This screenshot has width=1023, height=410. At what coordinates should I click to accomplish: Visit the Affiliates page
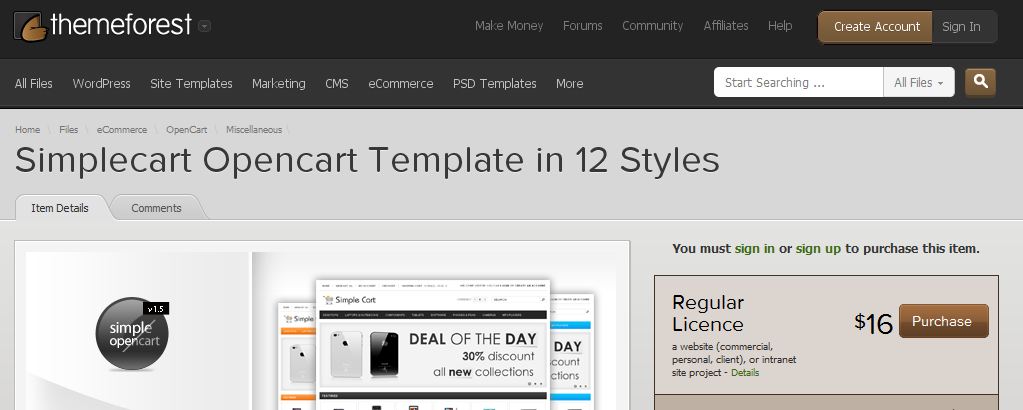(x=725, y=26)
